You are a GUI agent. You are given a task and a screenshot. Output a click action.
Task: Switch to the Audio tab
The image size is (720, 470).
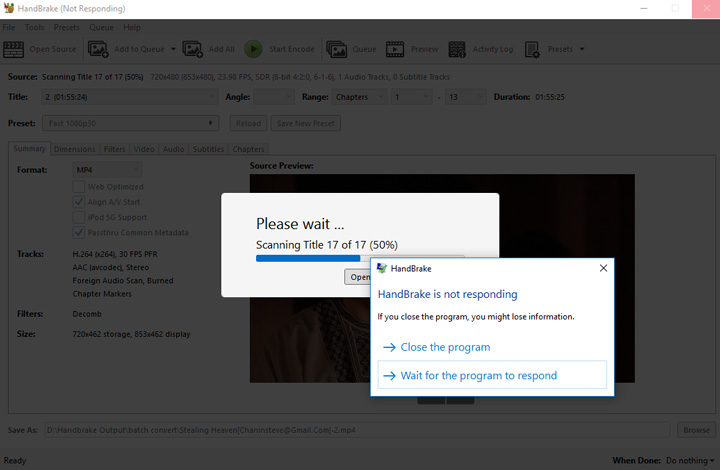174,149
